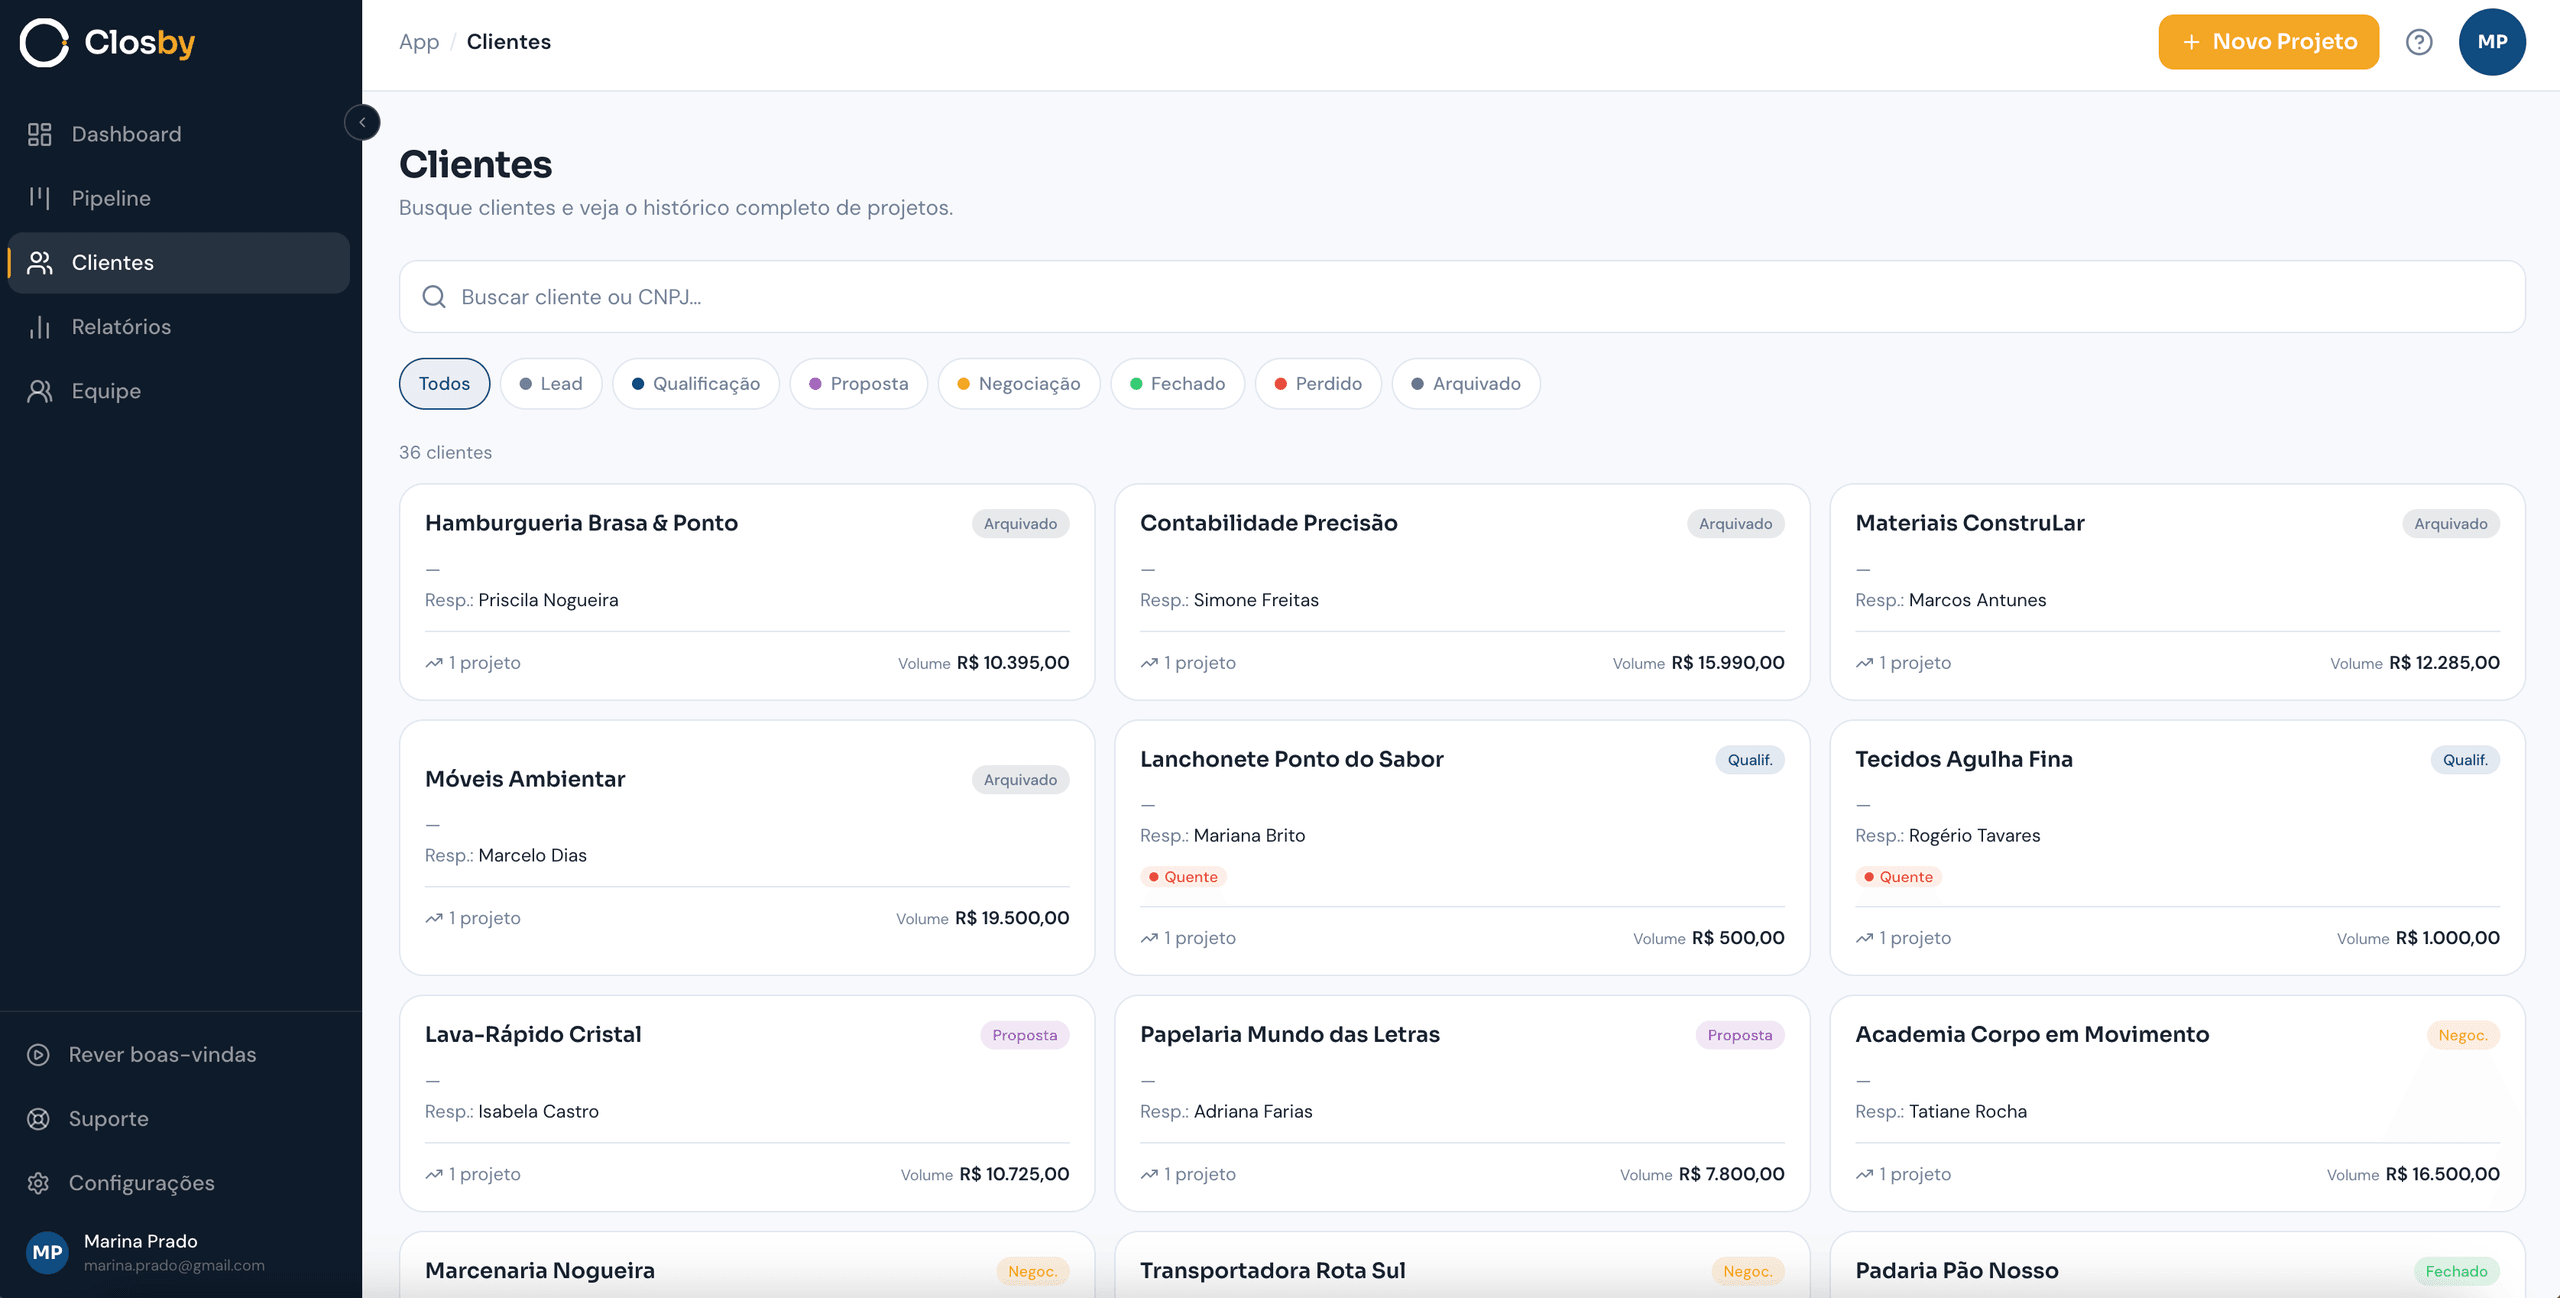Click the Marcenaria Nogueira title

coord(540,1270)
